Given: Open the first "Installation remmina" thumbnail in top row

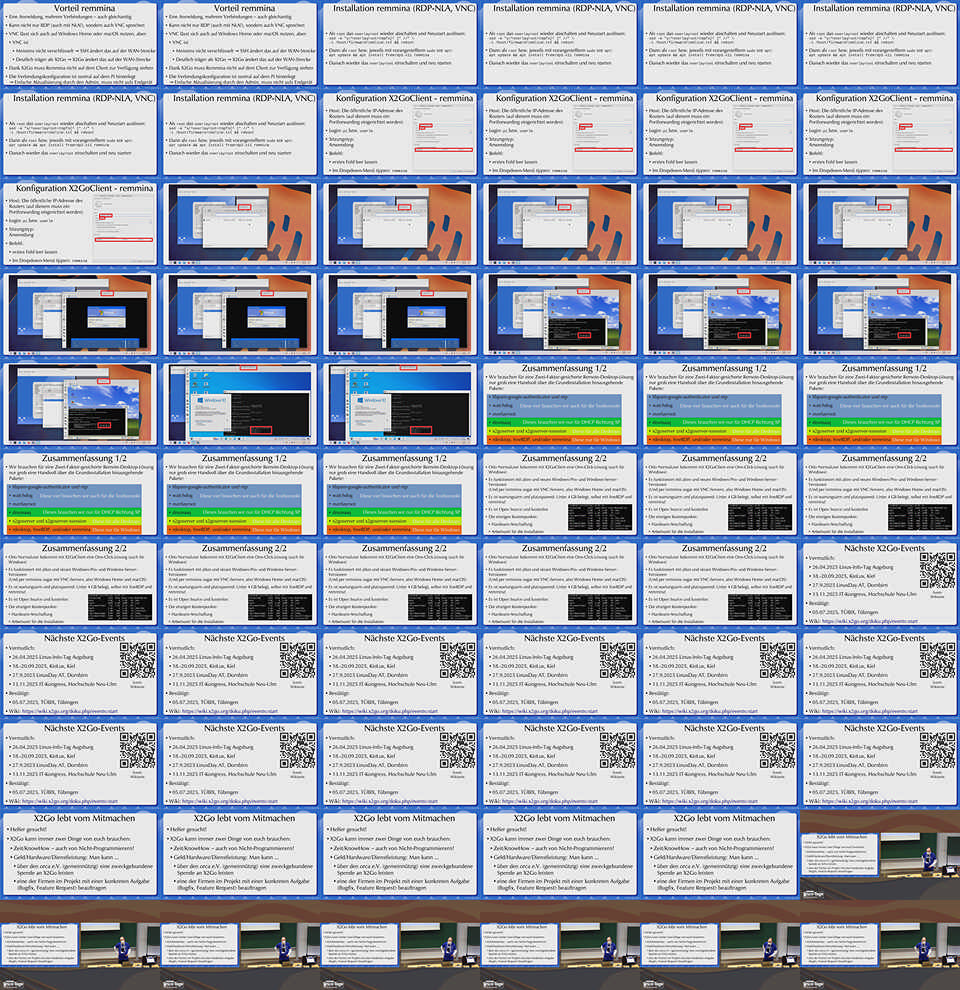Looking at the screenshot, I should [400, 44].
